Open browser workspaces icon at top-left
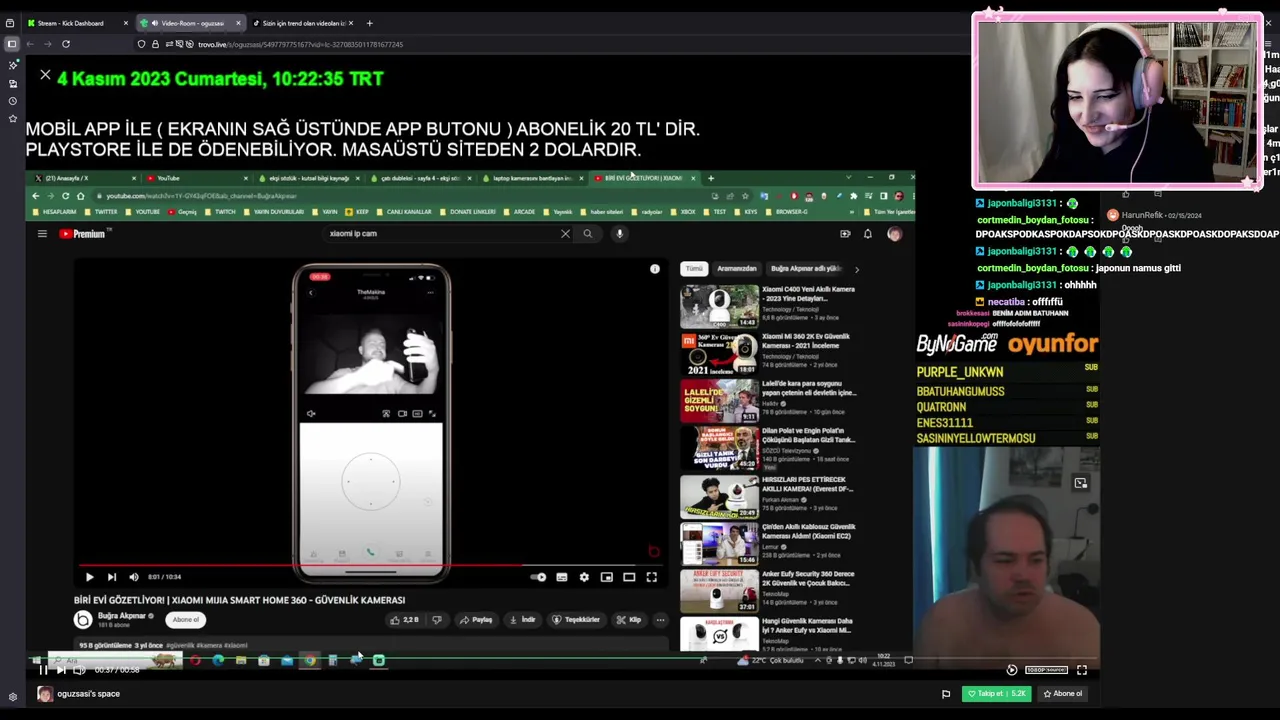Screen dimensions: 1280x720 [x=10, y=23]
